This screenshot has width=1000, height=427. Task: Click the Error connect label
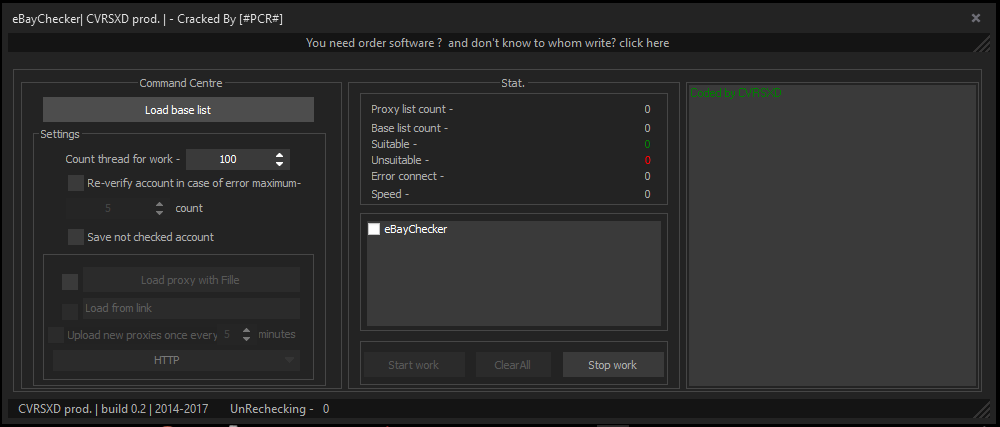pyautogui.click(x=408, y=176)
